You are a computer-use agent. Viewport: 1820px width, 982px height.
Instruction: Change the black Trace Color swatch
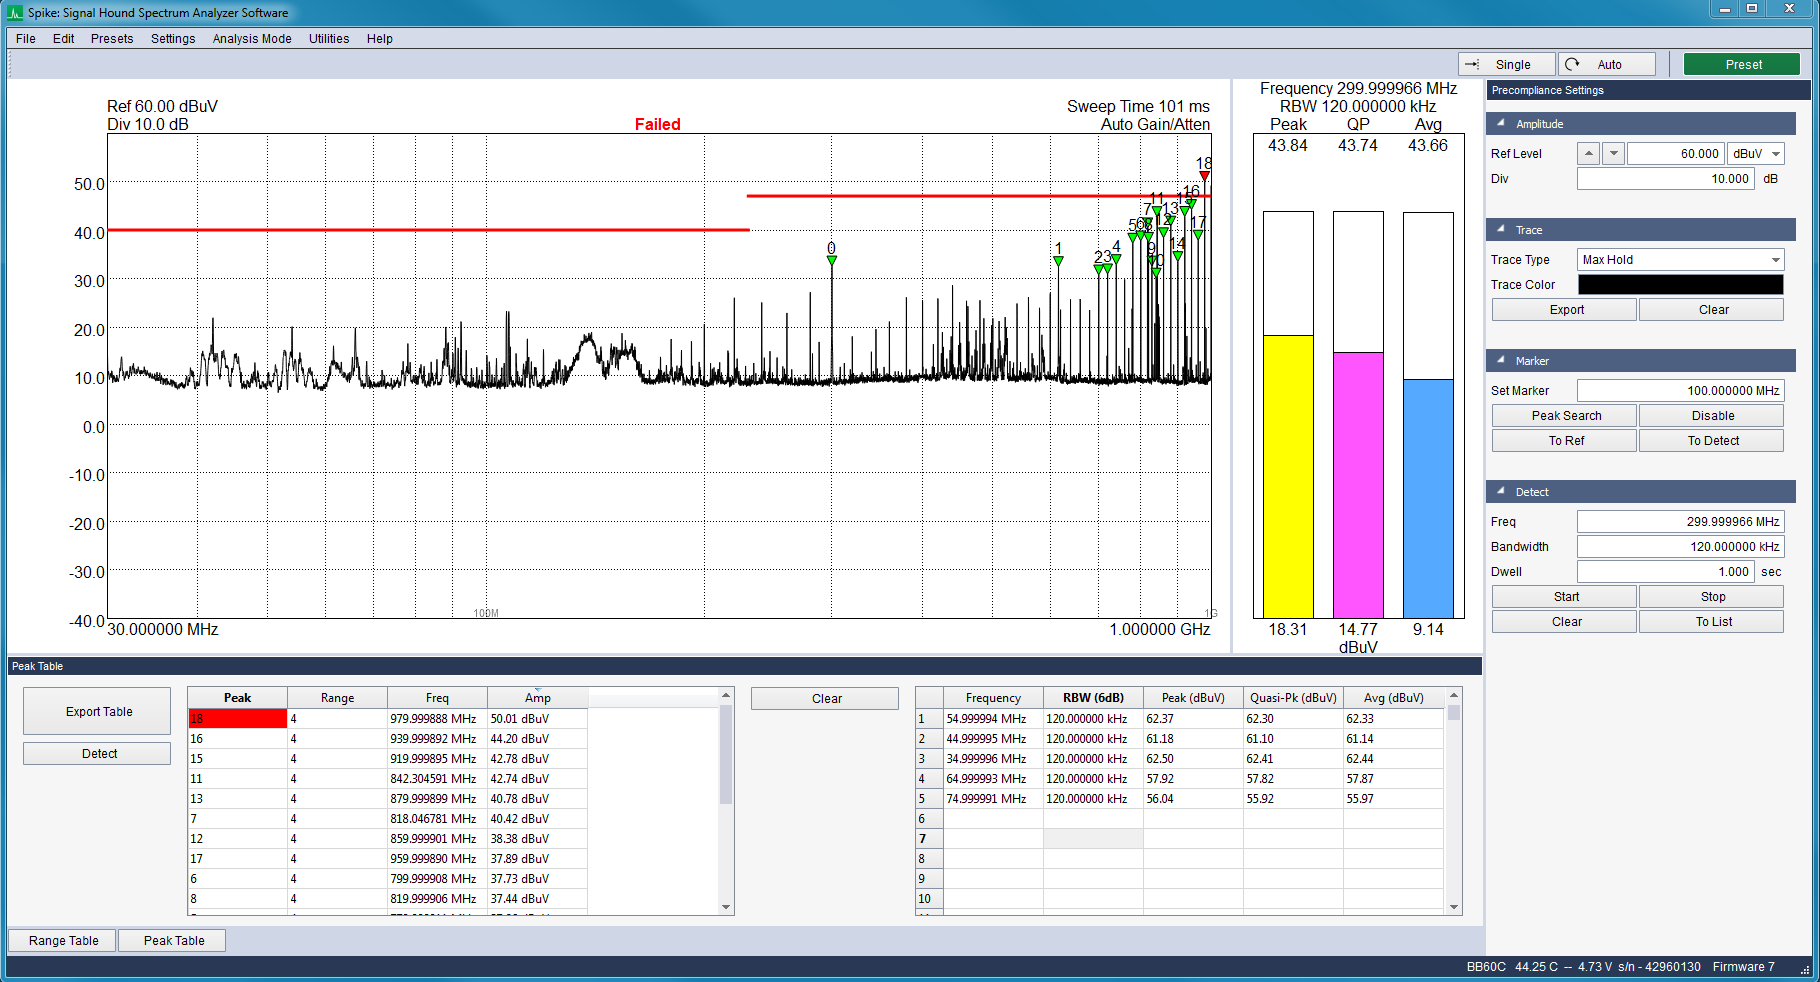coord(1679,284)
